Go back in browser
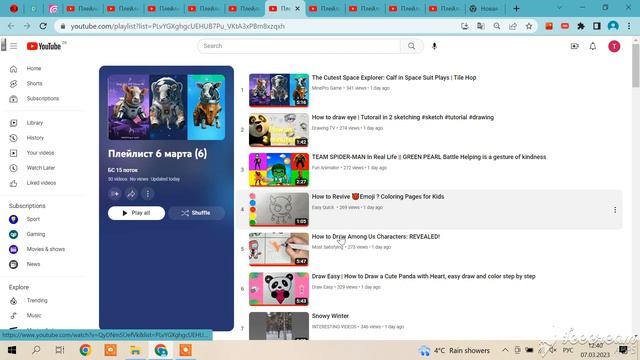This screenshot has height=360, width=640. pos(11,26)
